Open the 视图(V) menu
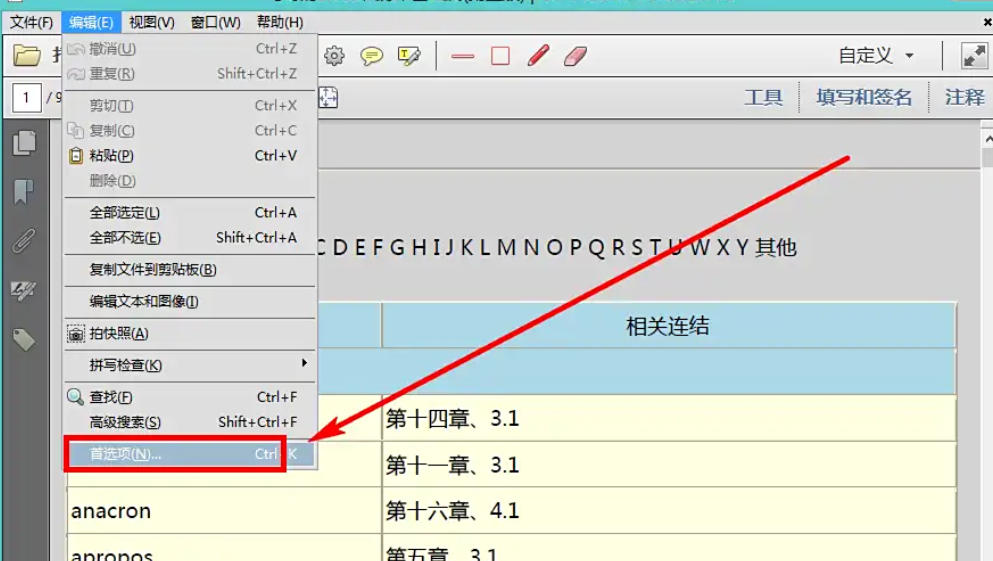This screenshot has width=993, height=561. click(x=152, y=22)
